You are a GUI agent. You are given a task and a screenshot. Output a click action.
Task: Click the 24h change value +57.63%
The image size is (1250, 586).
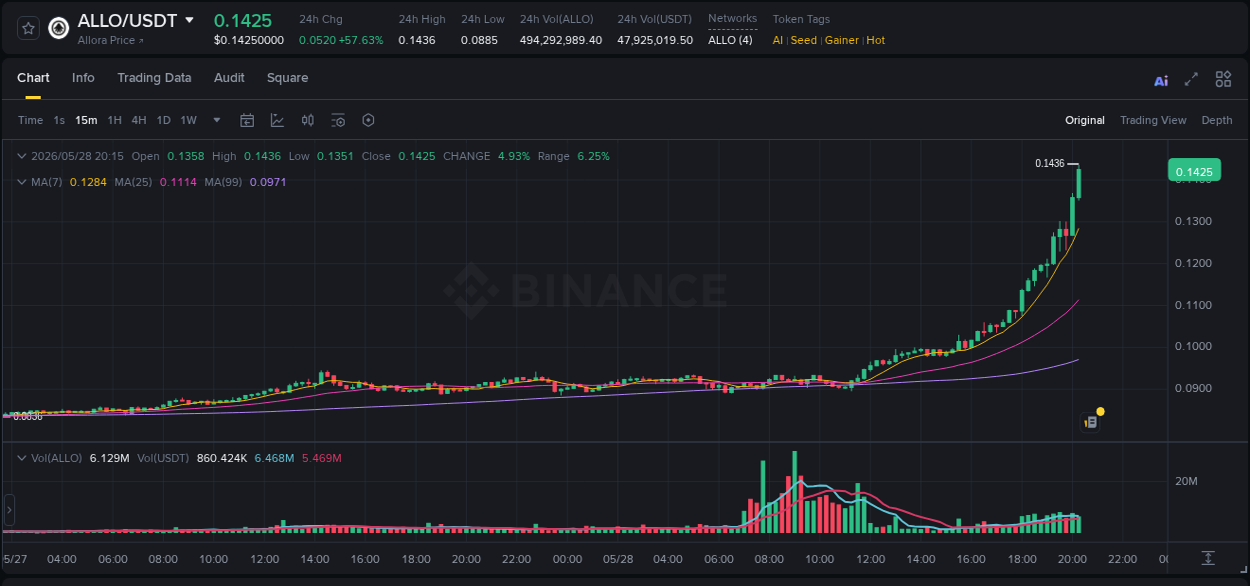tap(362, 40)
